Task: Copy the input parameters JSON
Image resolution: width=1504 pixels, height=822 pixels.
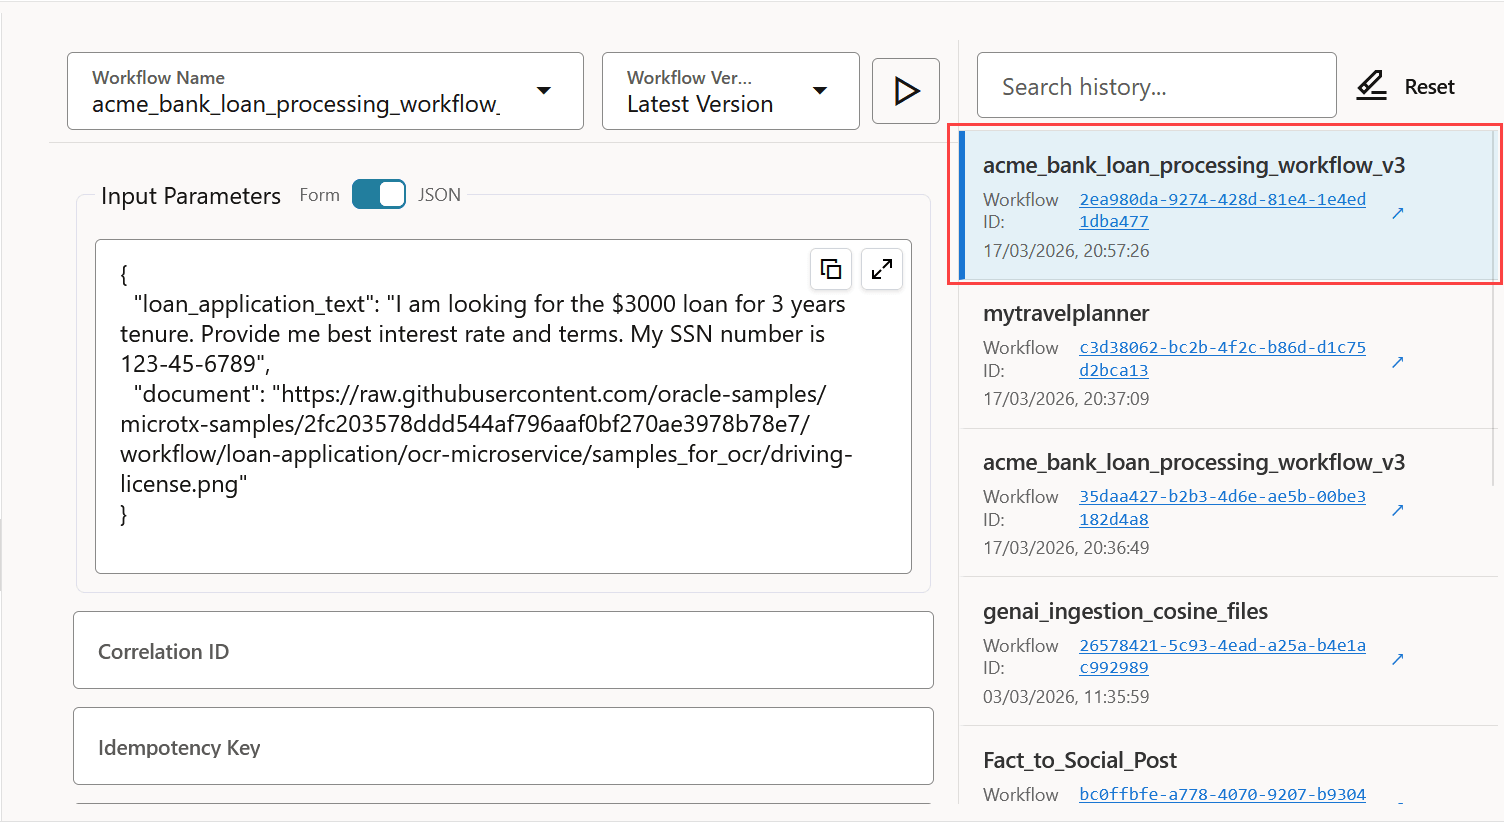Action: 831,269
